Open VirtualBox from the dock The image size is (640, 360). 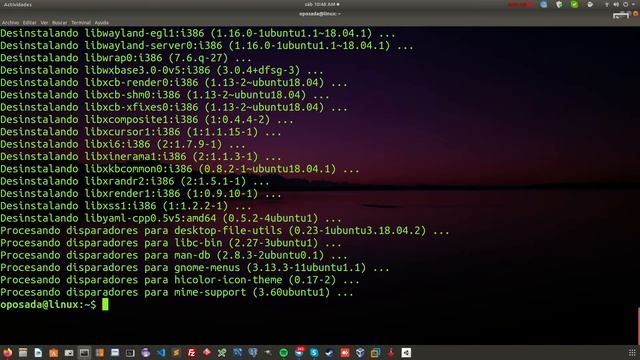point(360,353)
